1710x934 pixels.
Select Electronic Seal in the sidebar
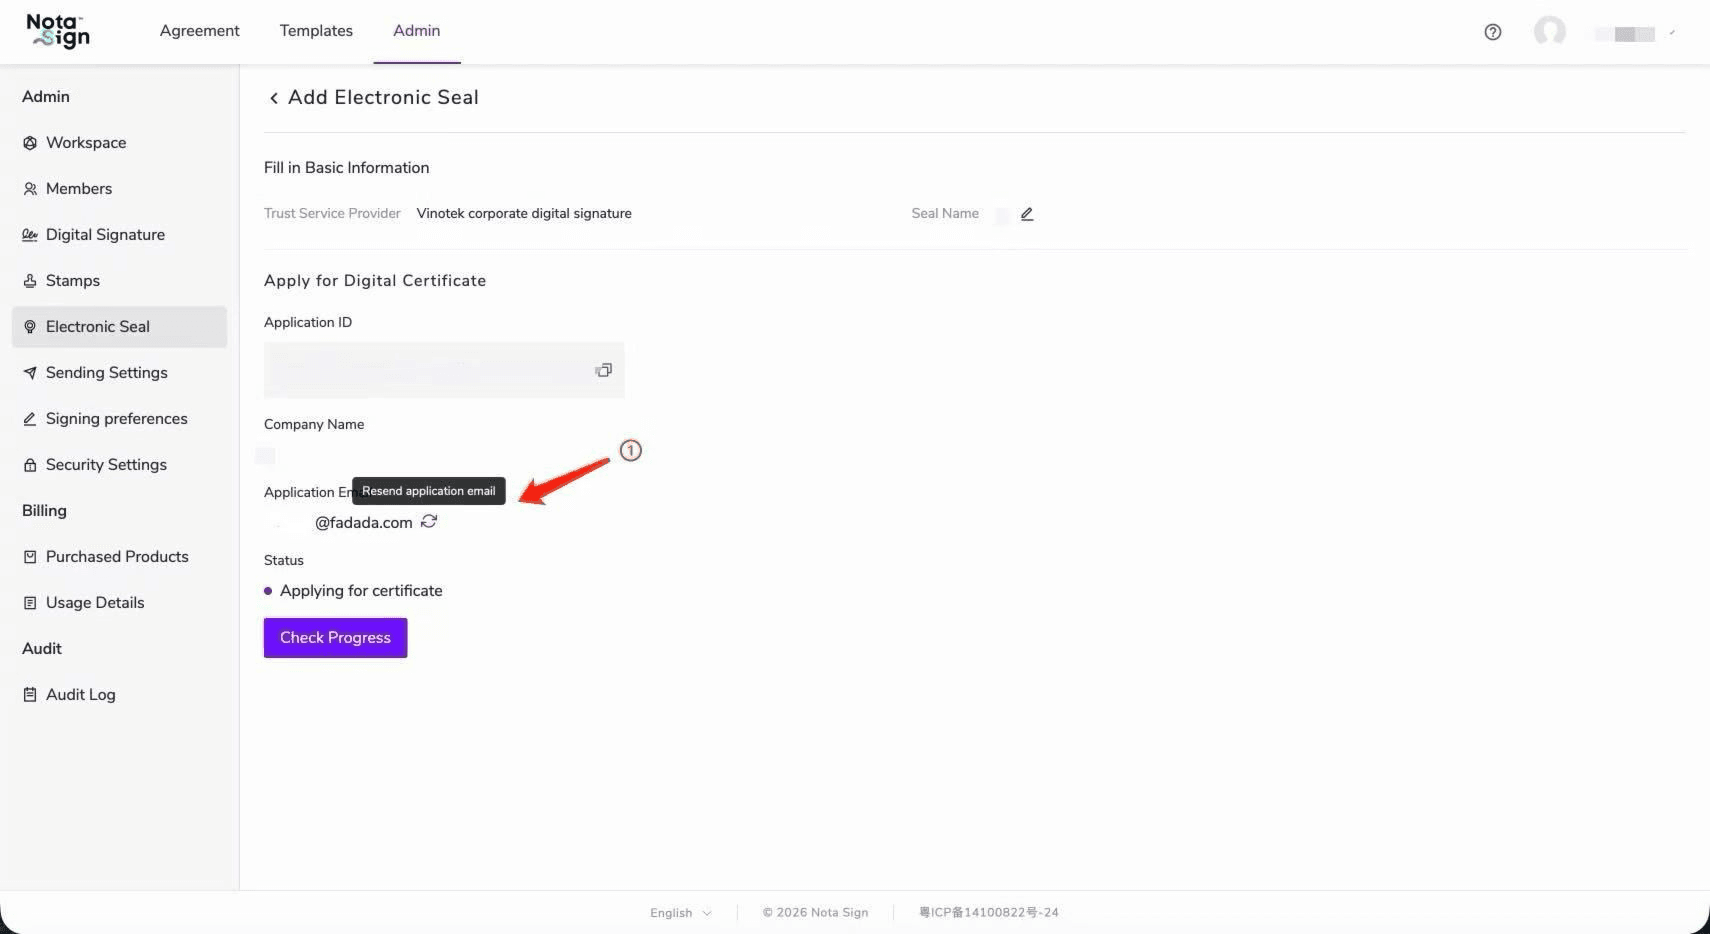(119, 327)
